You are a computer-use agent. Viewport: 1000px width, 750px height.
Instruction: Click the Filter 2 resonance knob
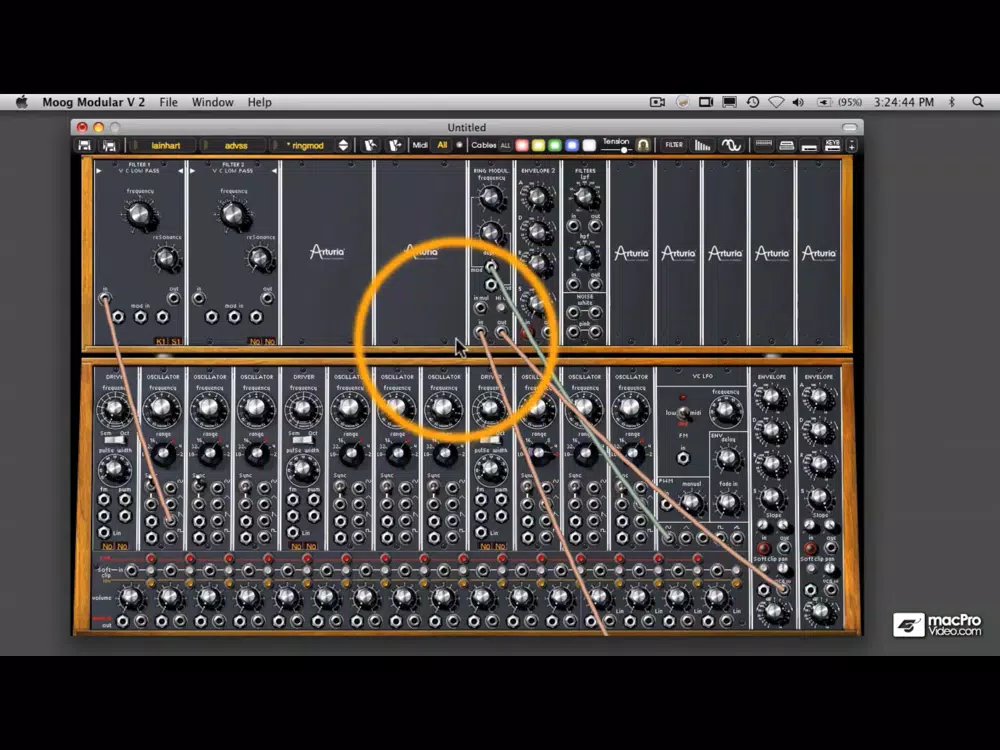(260, 258)
